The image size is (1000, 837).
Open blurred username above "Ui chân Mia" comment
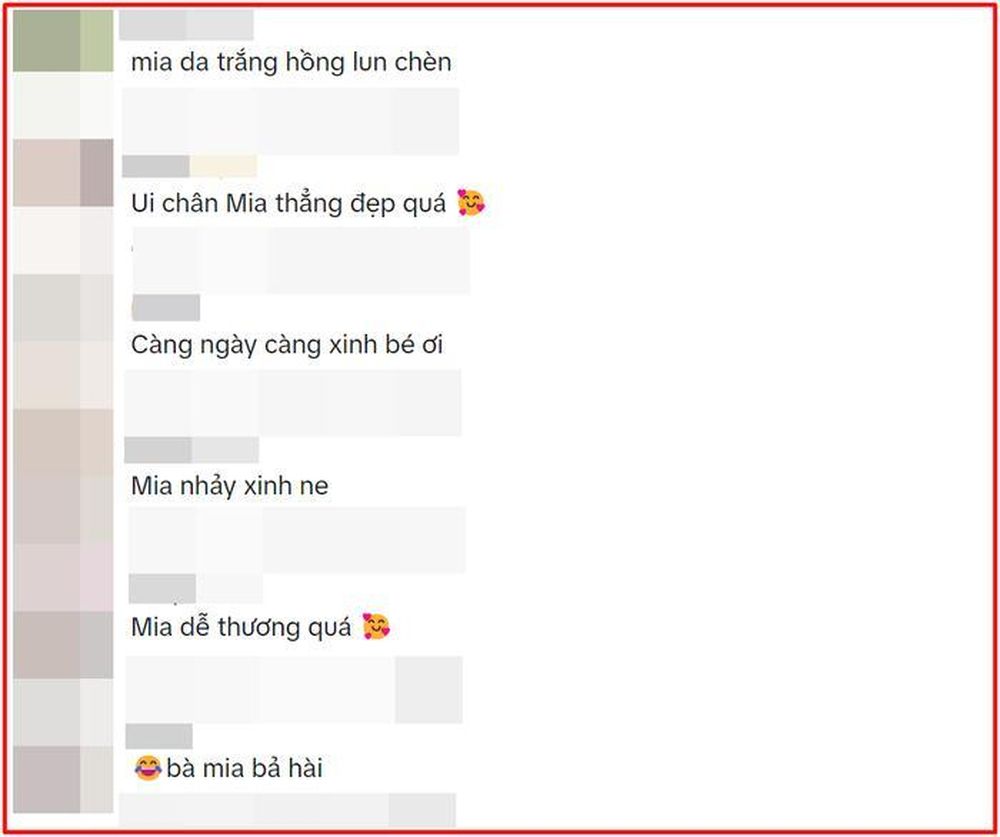point(189,166)
